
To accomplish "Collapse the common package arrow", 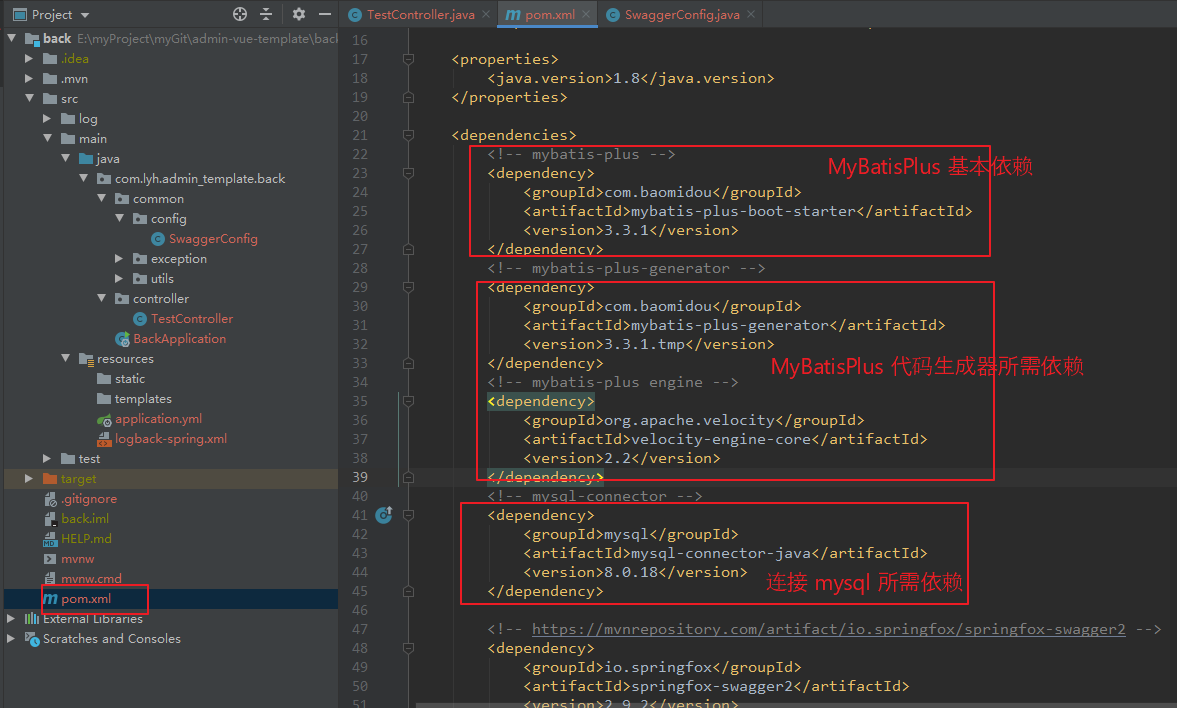I will (101, 198).
